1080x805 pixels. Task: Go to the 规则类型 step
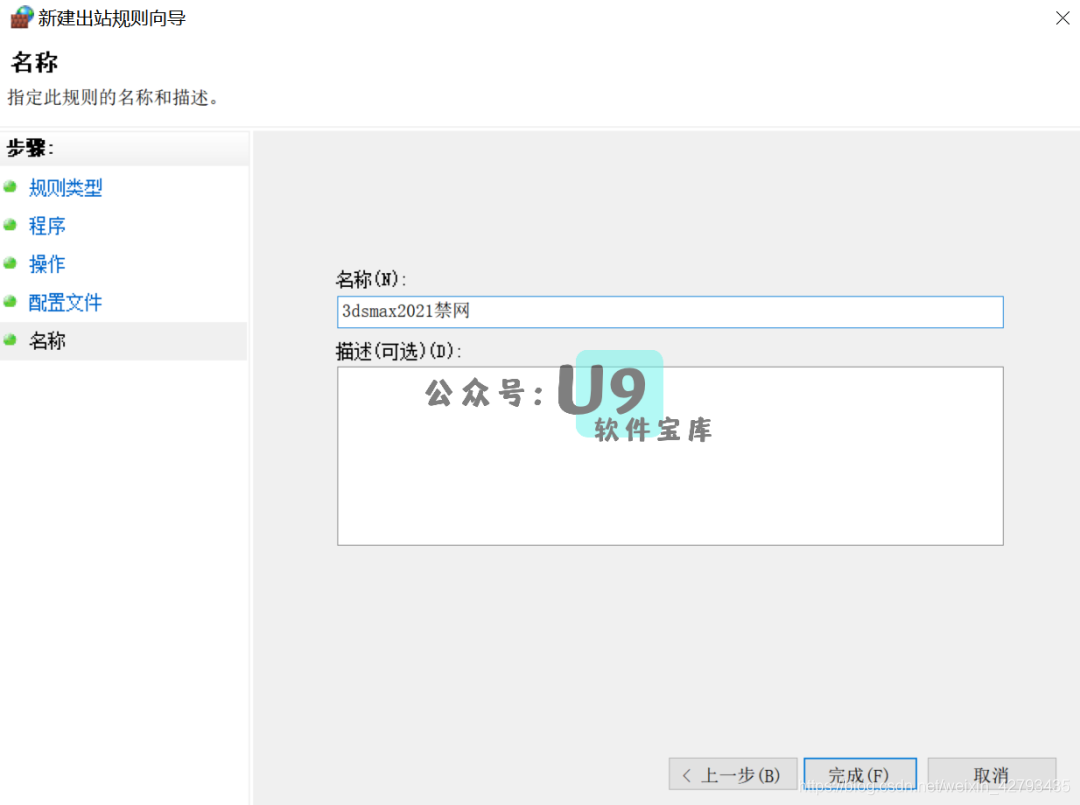(65, 188)
